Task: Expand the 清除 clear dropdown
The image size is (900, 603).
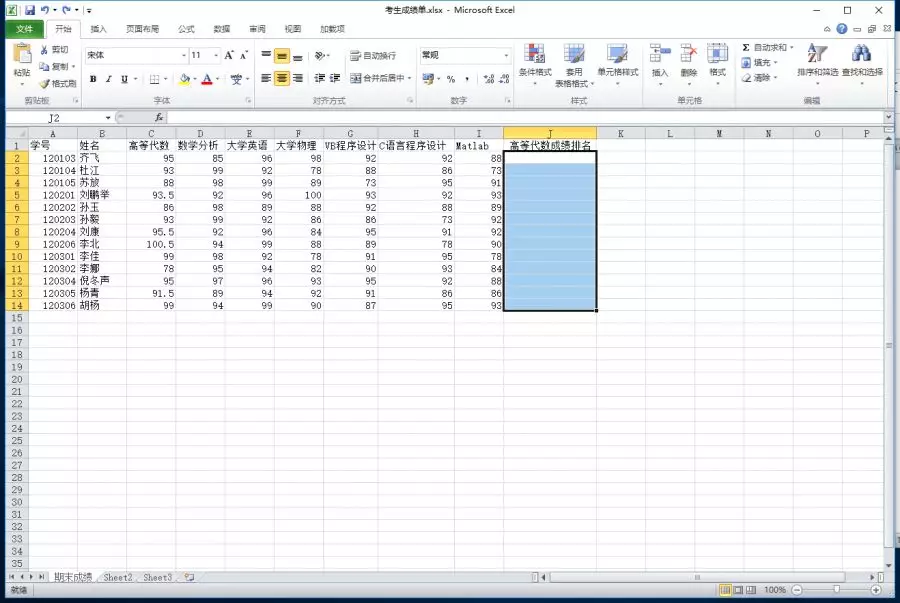Action: point(775,77)
